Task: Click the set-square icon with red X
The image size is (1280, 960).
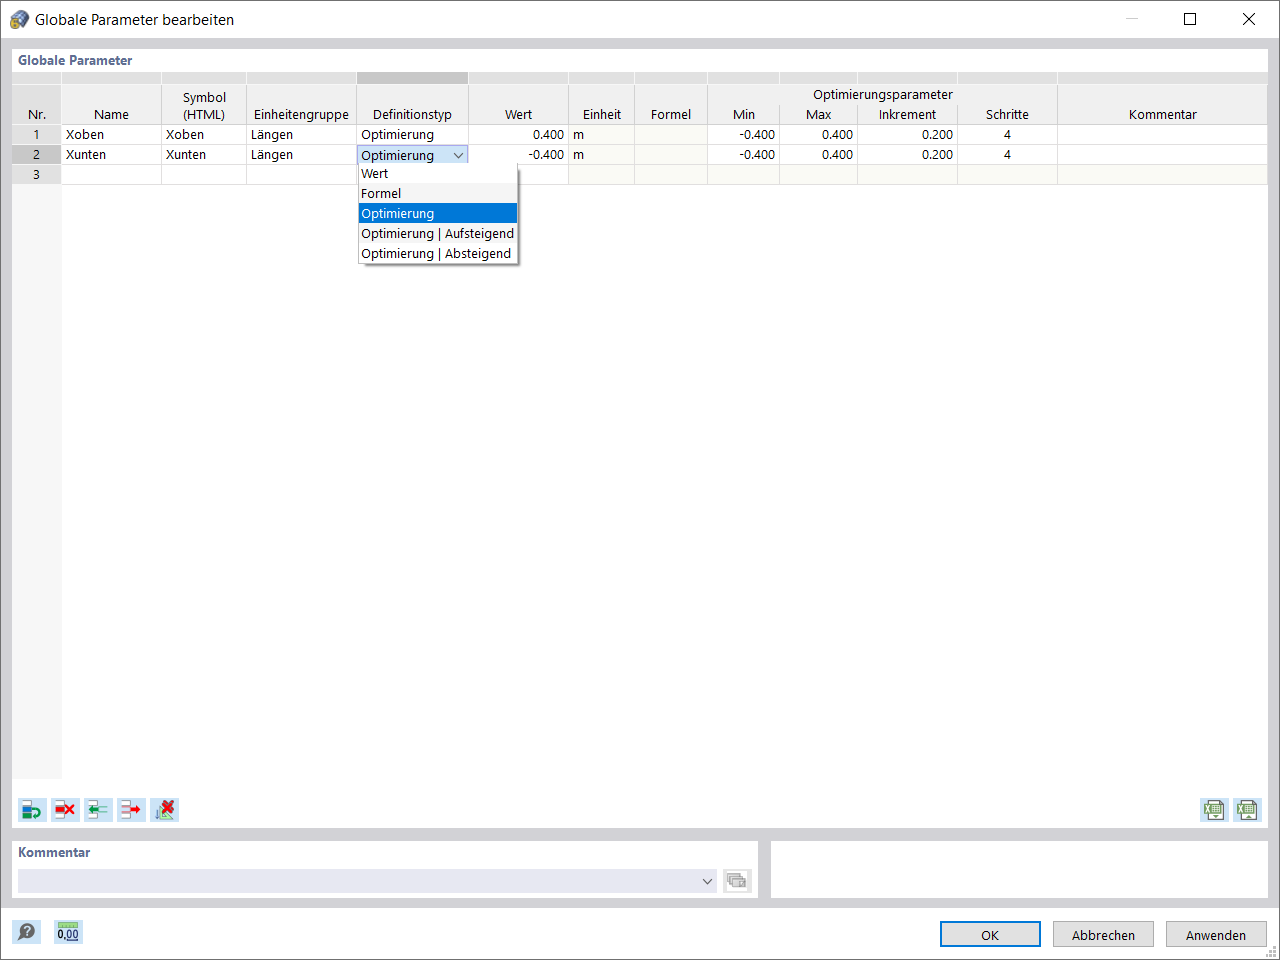Action: pyautogui.click(x=165, y=810)
